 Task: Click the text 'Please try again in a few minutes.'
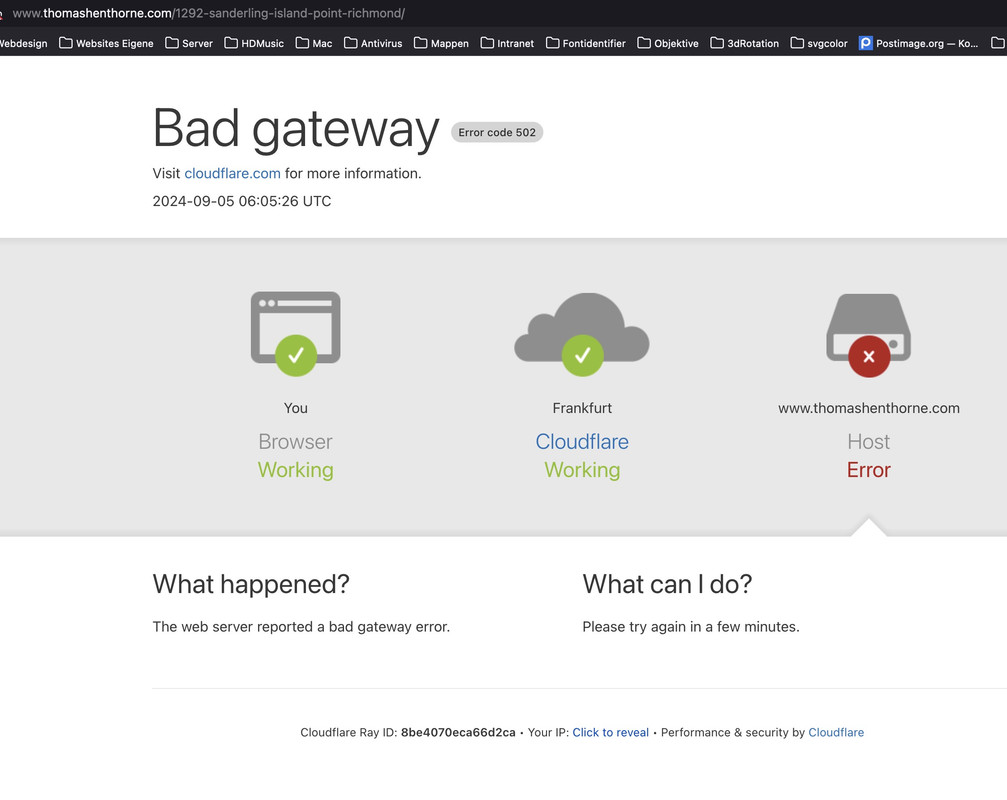point(691,627)
